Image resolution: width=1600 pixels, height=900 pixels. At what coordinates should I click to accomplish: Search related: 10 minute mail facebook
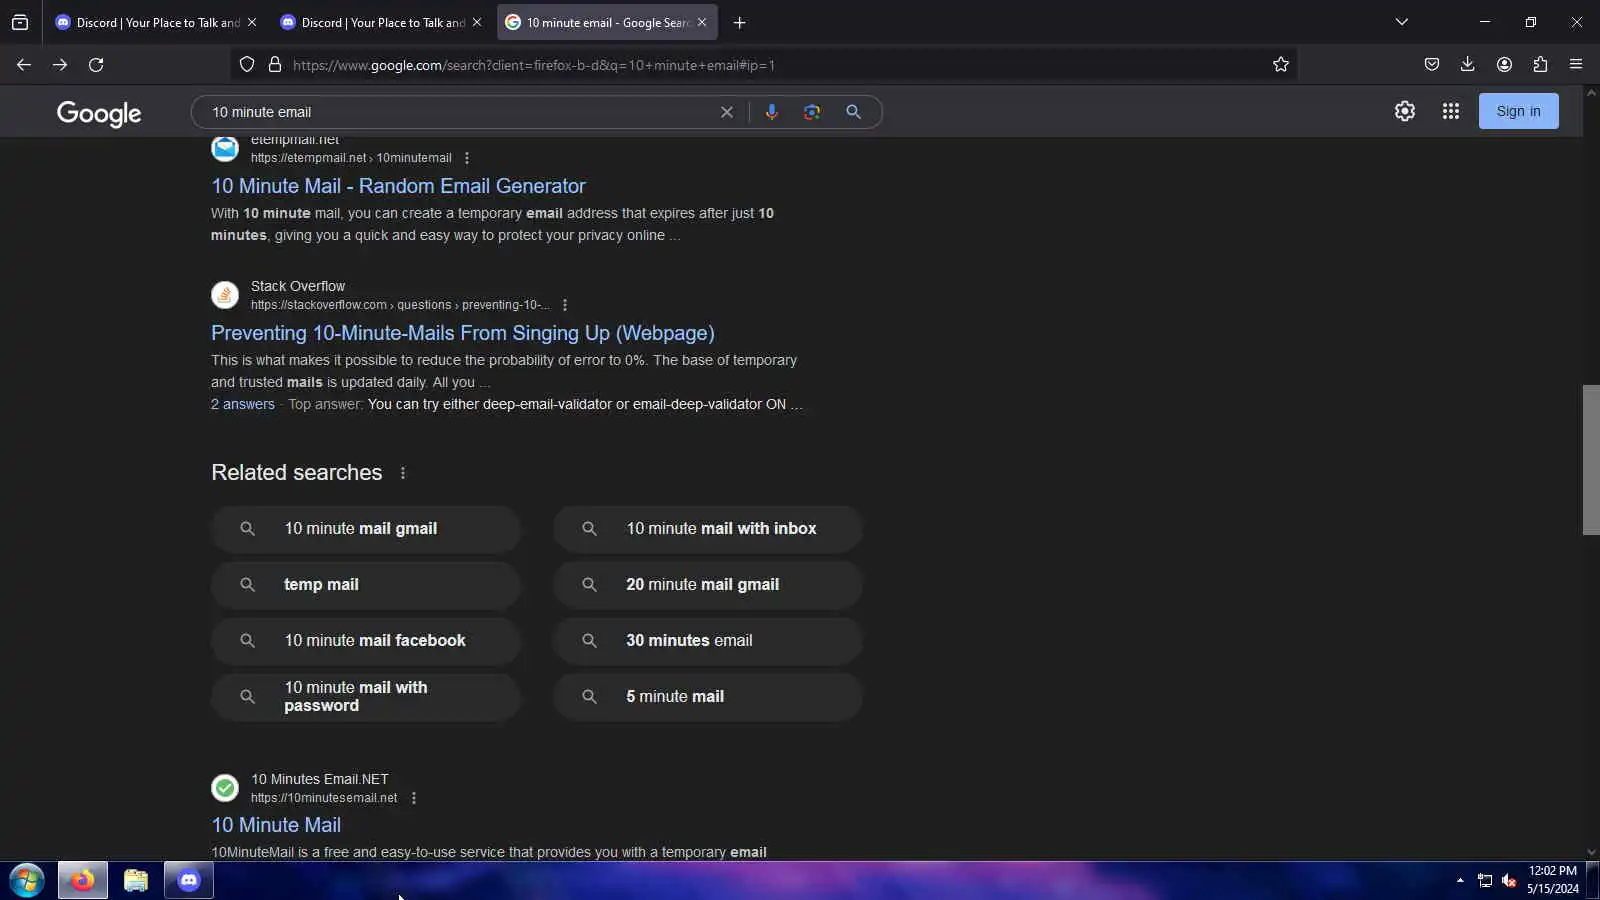(x=366, y=641)
